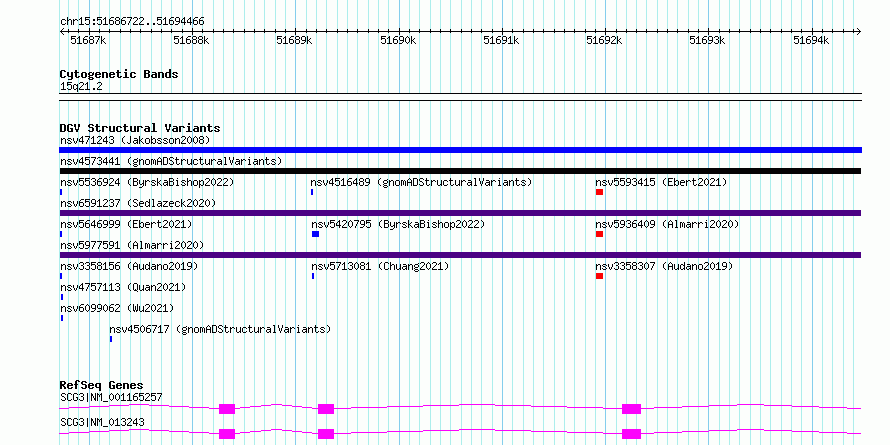Select first exon of SCG3|NM_001165257
This screenshot has width=890, height=445.
coord(227,409)
